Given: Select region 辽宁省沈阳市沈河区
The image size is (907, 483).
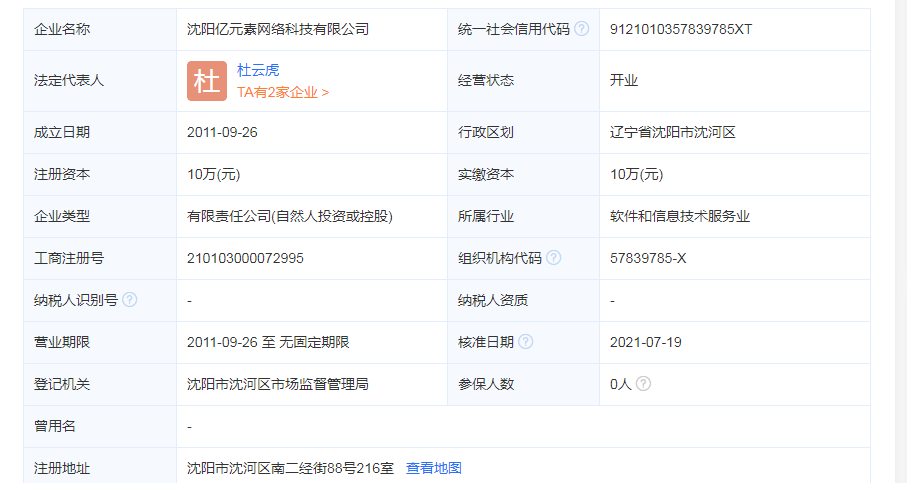Looking at the screenshot, I should 673,132.
